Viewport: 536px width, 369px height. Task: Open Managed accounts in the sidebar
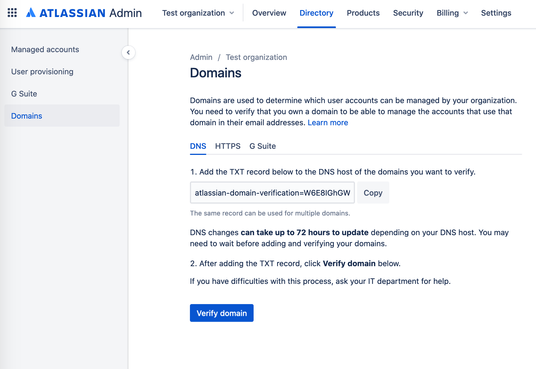(x=62, y=50)
